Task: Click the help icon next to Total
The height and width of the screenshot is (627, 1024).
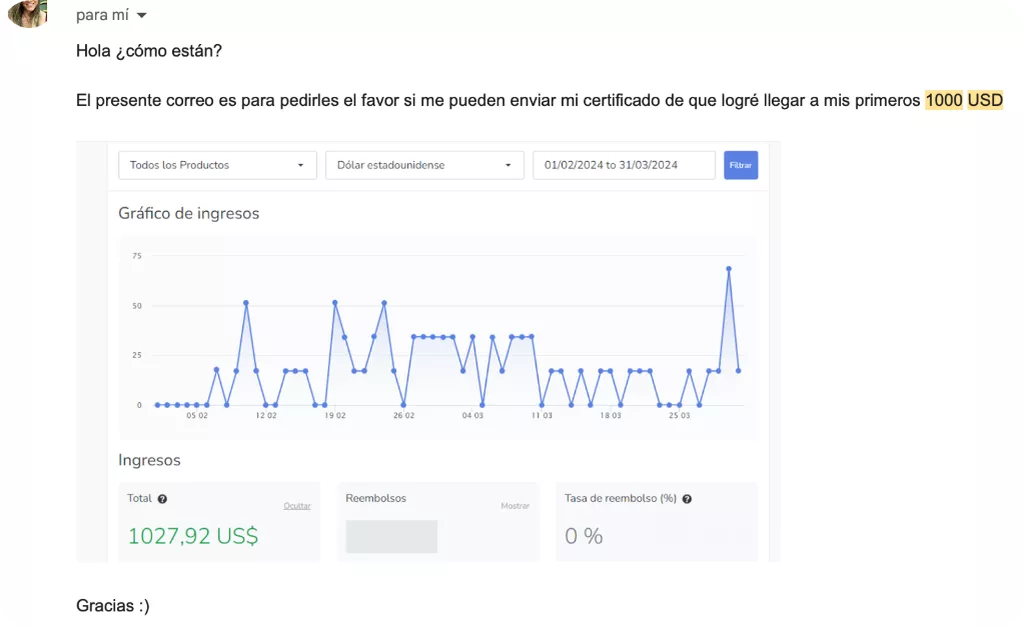Action: (x=163, y=499)
